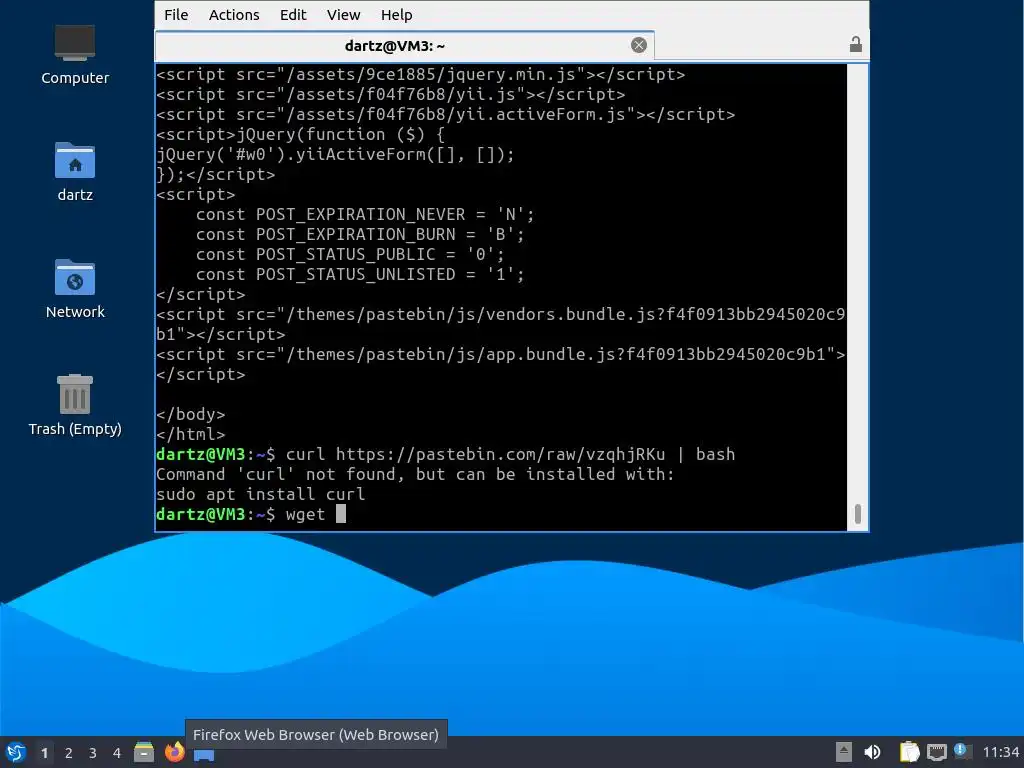Switch to workspace 3

[x=93, y=753]
